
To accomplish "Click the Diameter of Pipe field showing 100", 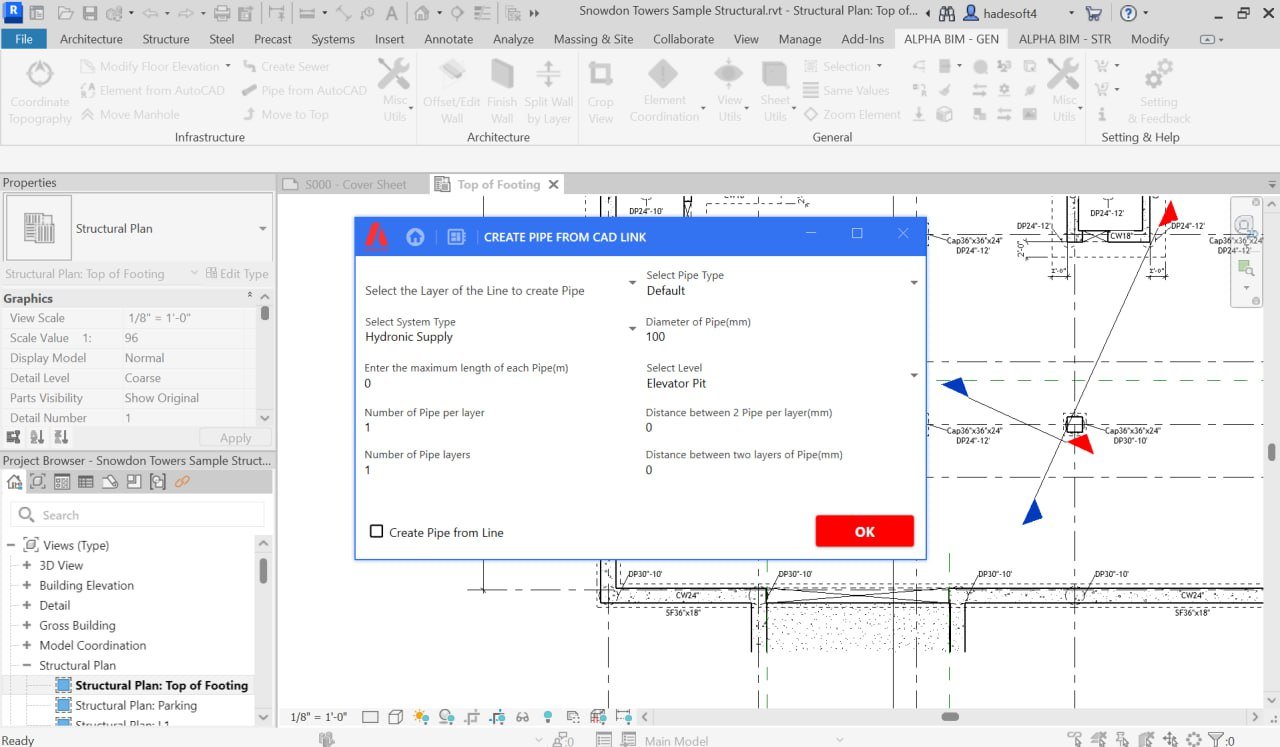I will [782, 337].
